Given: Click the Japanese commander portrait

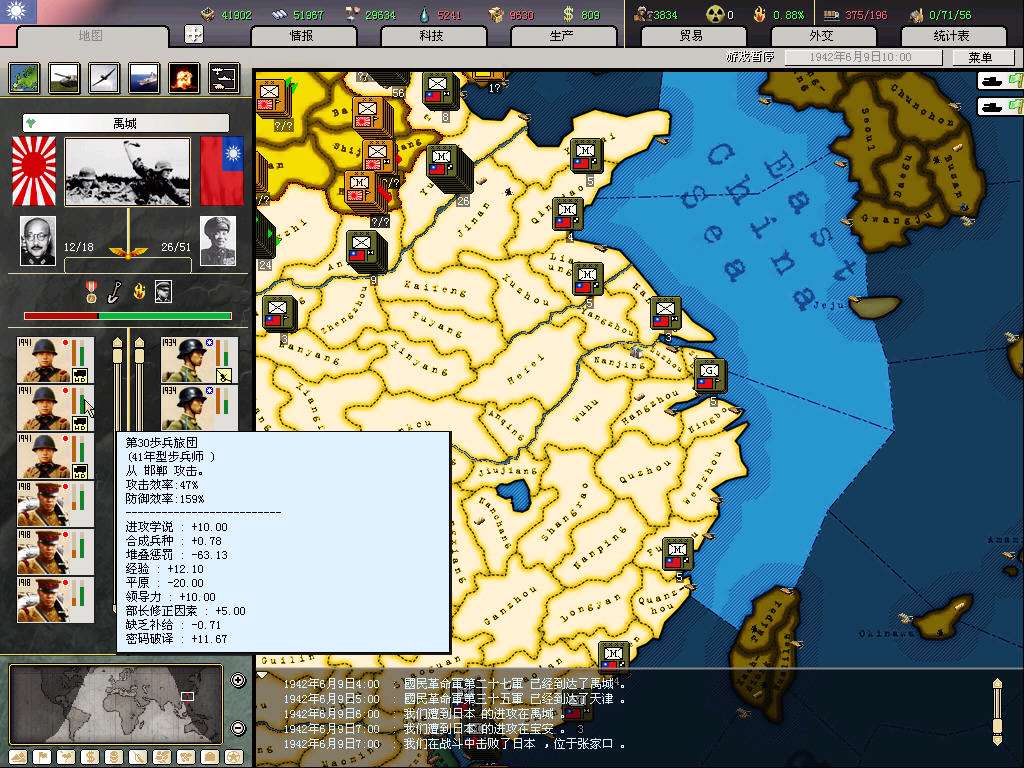Looking at the screenshot, I should [x=38, y=241].
